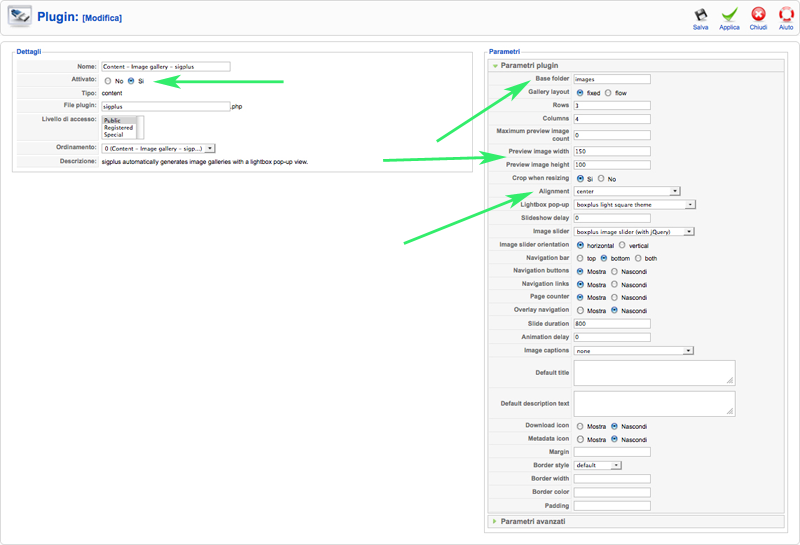Open the Alignment dropdown
This screenshot has height=545, width=800.
(x=627, y=191)
